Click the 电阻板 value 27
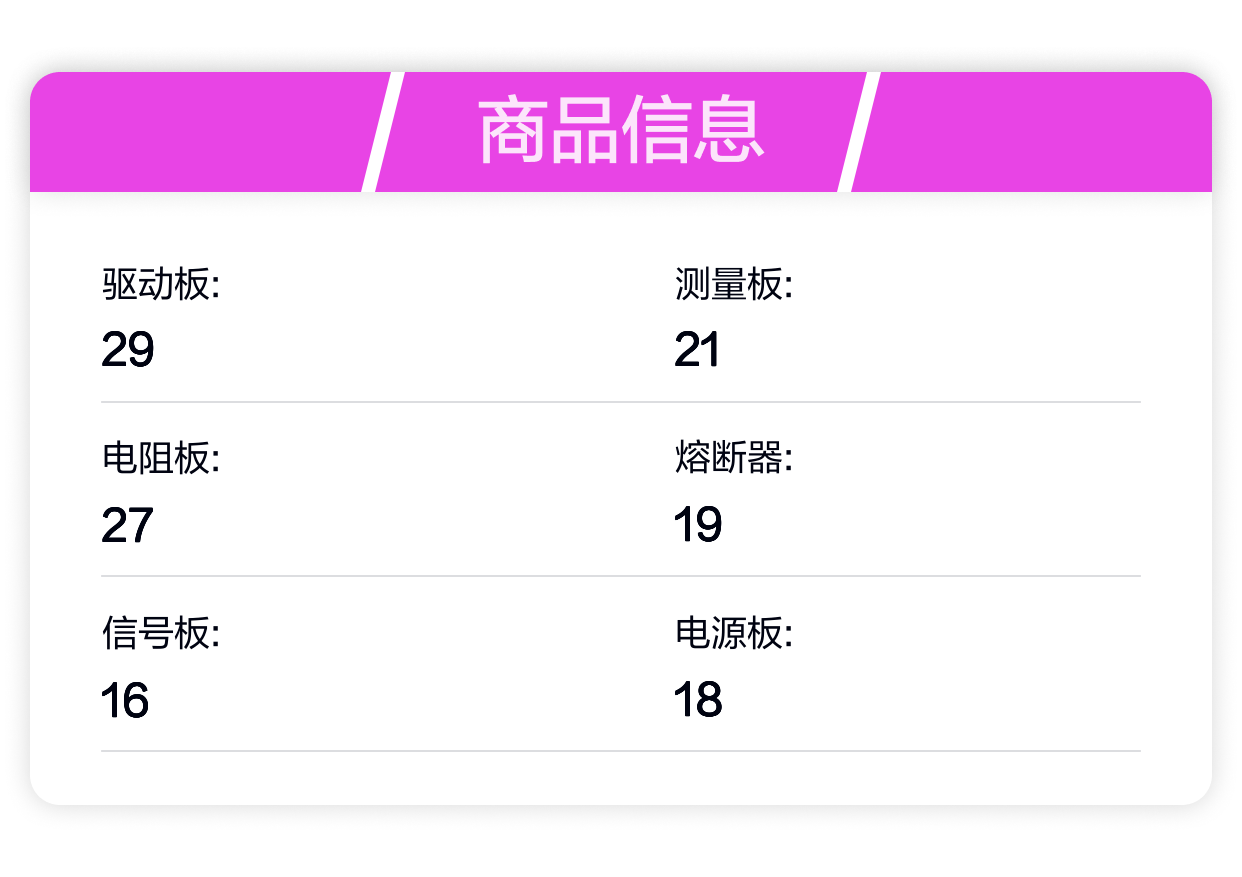 click(128, 525)
